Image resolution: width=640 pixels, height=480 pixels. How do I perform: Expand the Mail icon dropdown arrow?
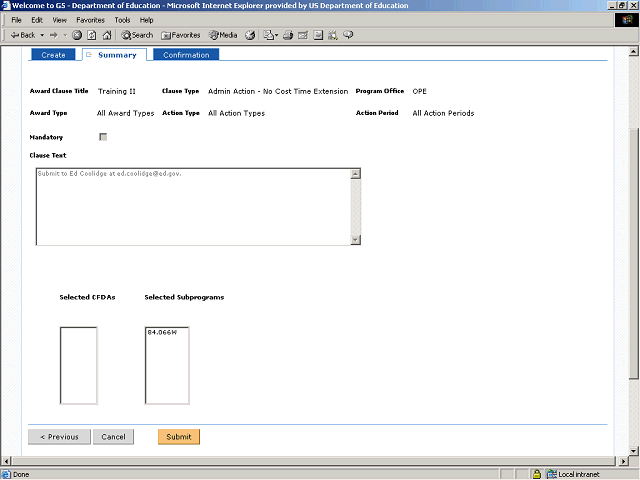tap(276, 35)
